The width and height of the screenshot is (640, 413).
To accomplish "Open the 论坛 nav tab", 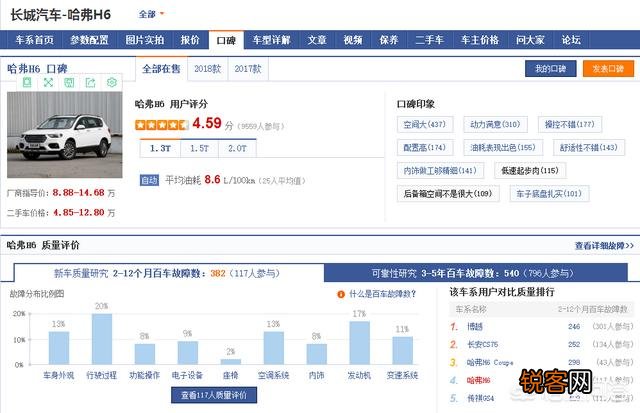I will coord(571,40).
